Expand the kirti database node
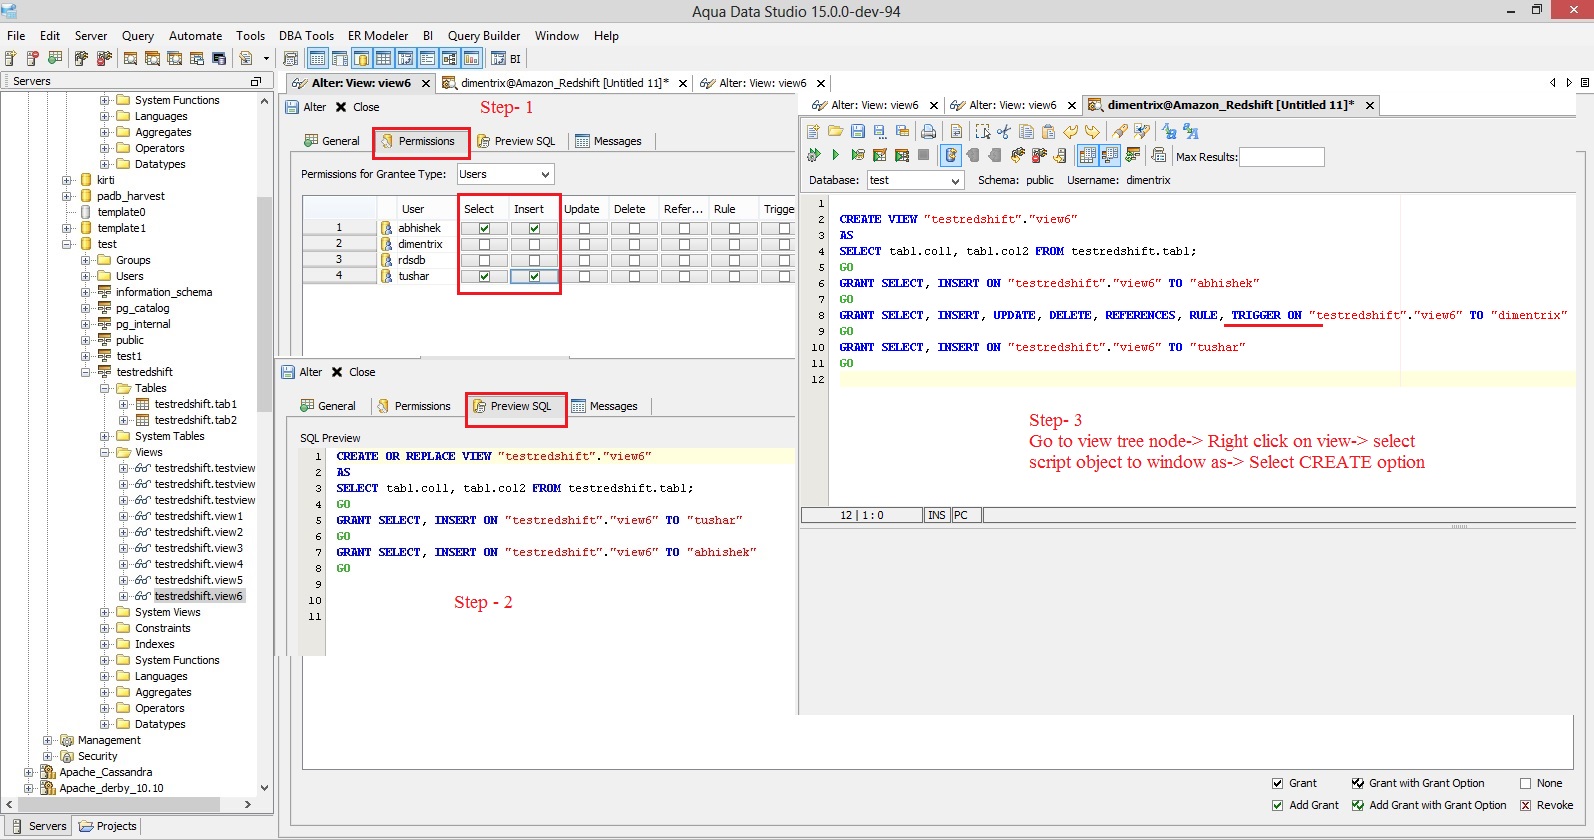Image resolution: width=1594 pixels, height=840 pixels. click(67, 180)
